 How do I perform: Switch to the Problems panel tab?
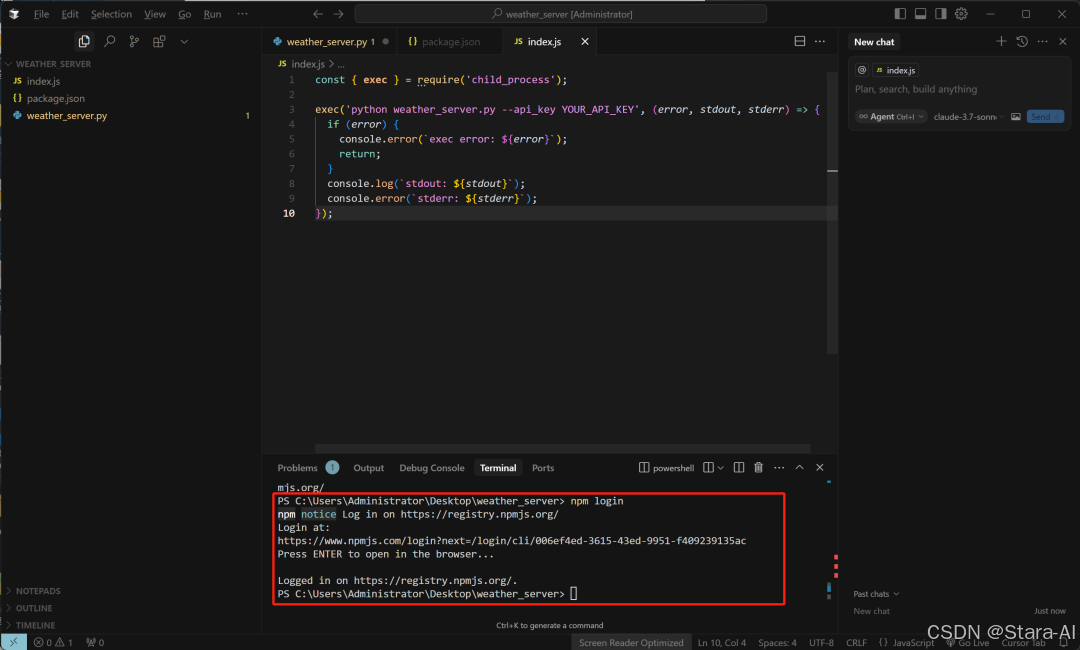(x=298, y=468)
